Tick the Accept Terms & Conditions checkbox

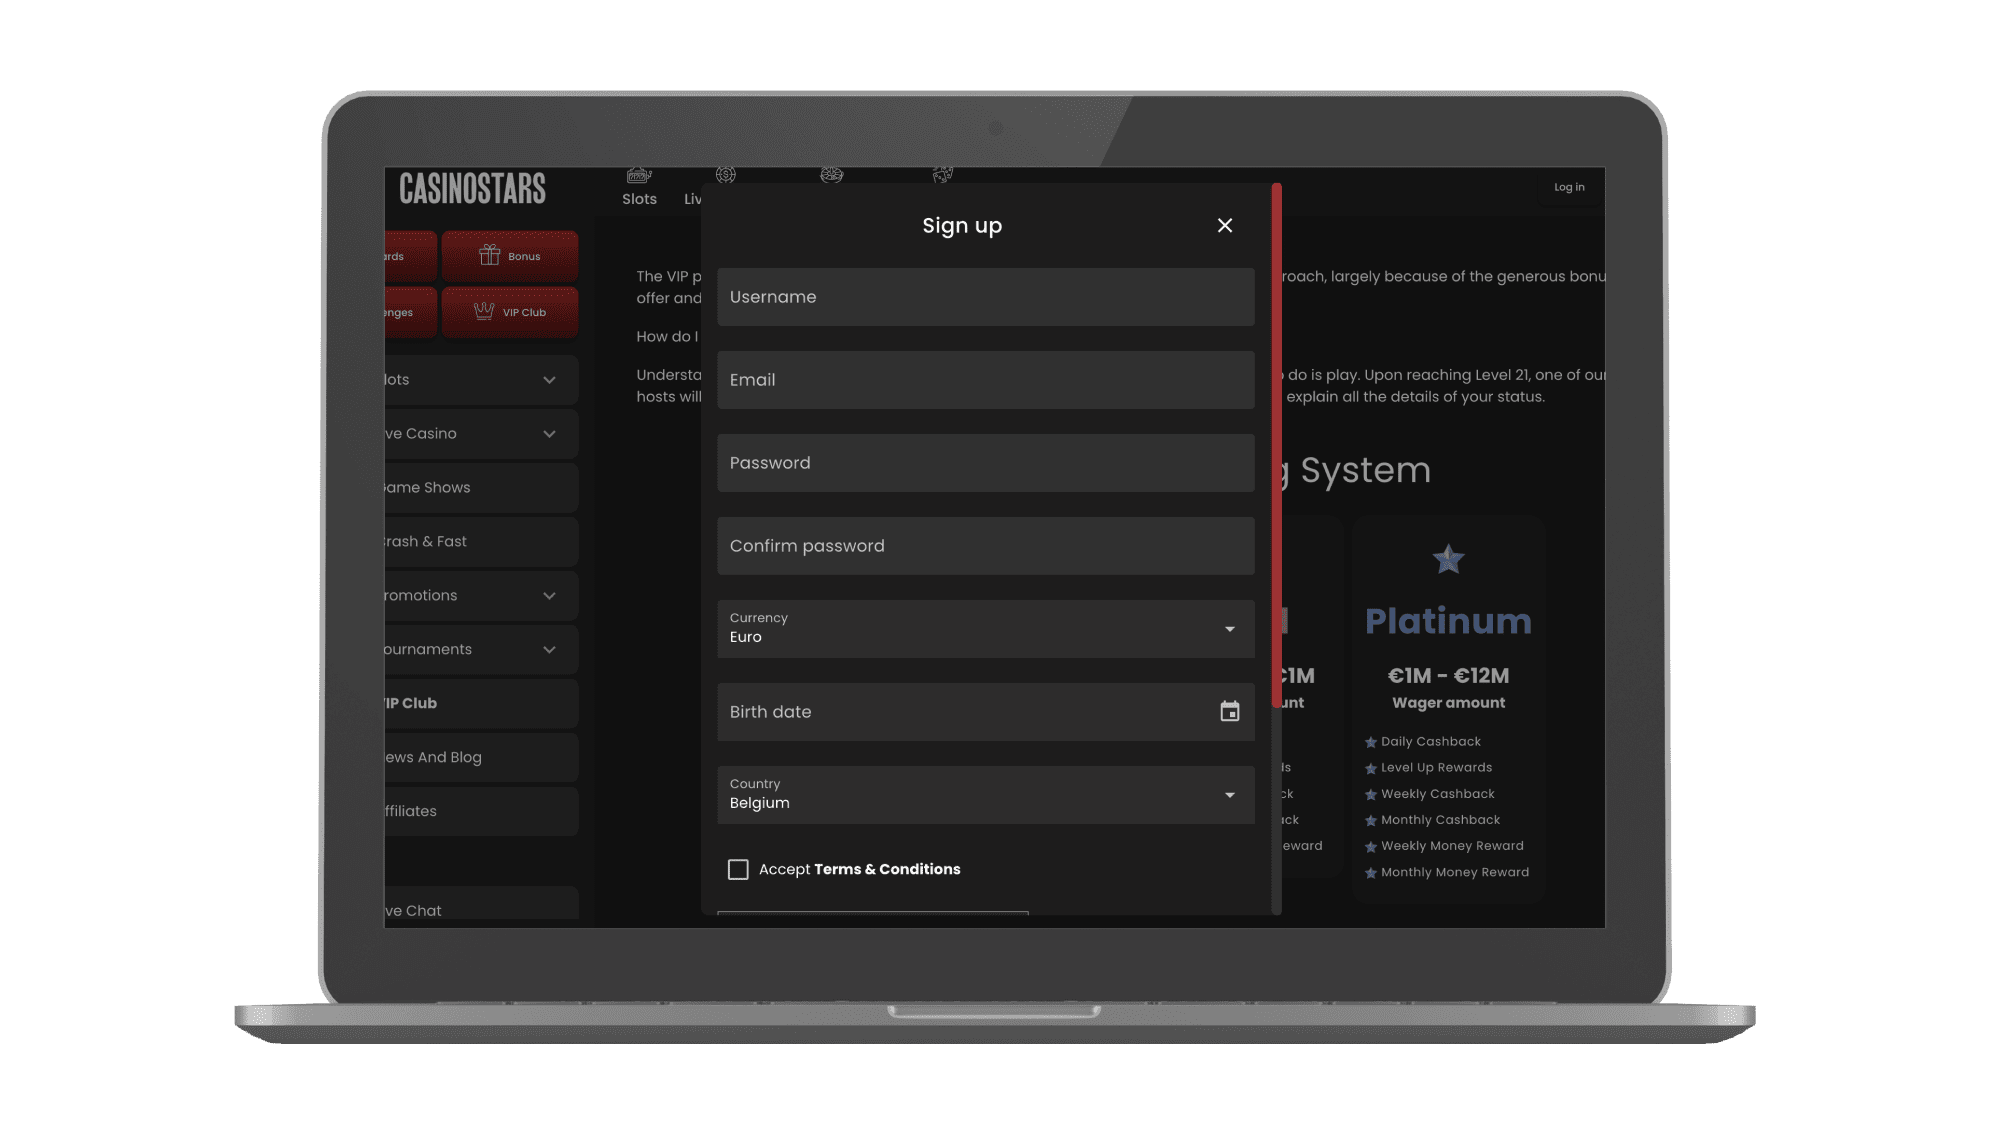point(738,870)
